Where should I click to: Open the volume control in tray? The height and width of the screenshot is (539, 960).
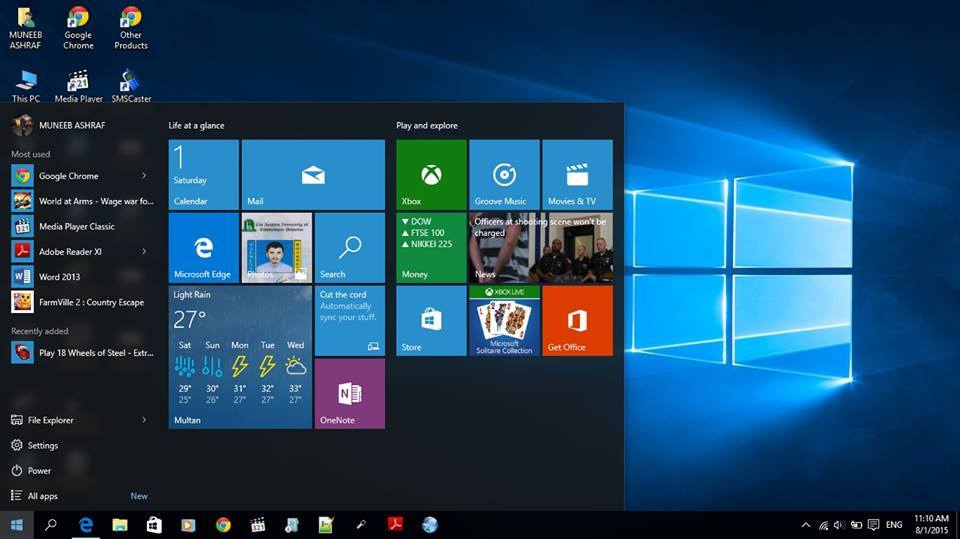coord(839,525)
